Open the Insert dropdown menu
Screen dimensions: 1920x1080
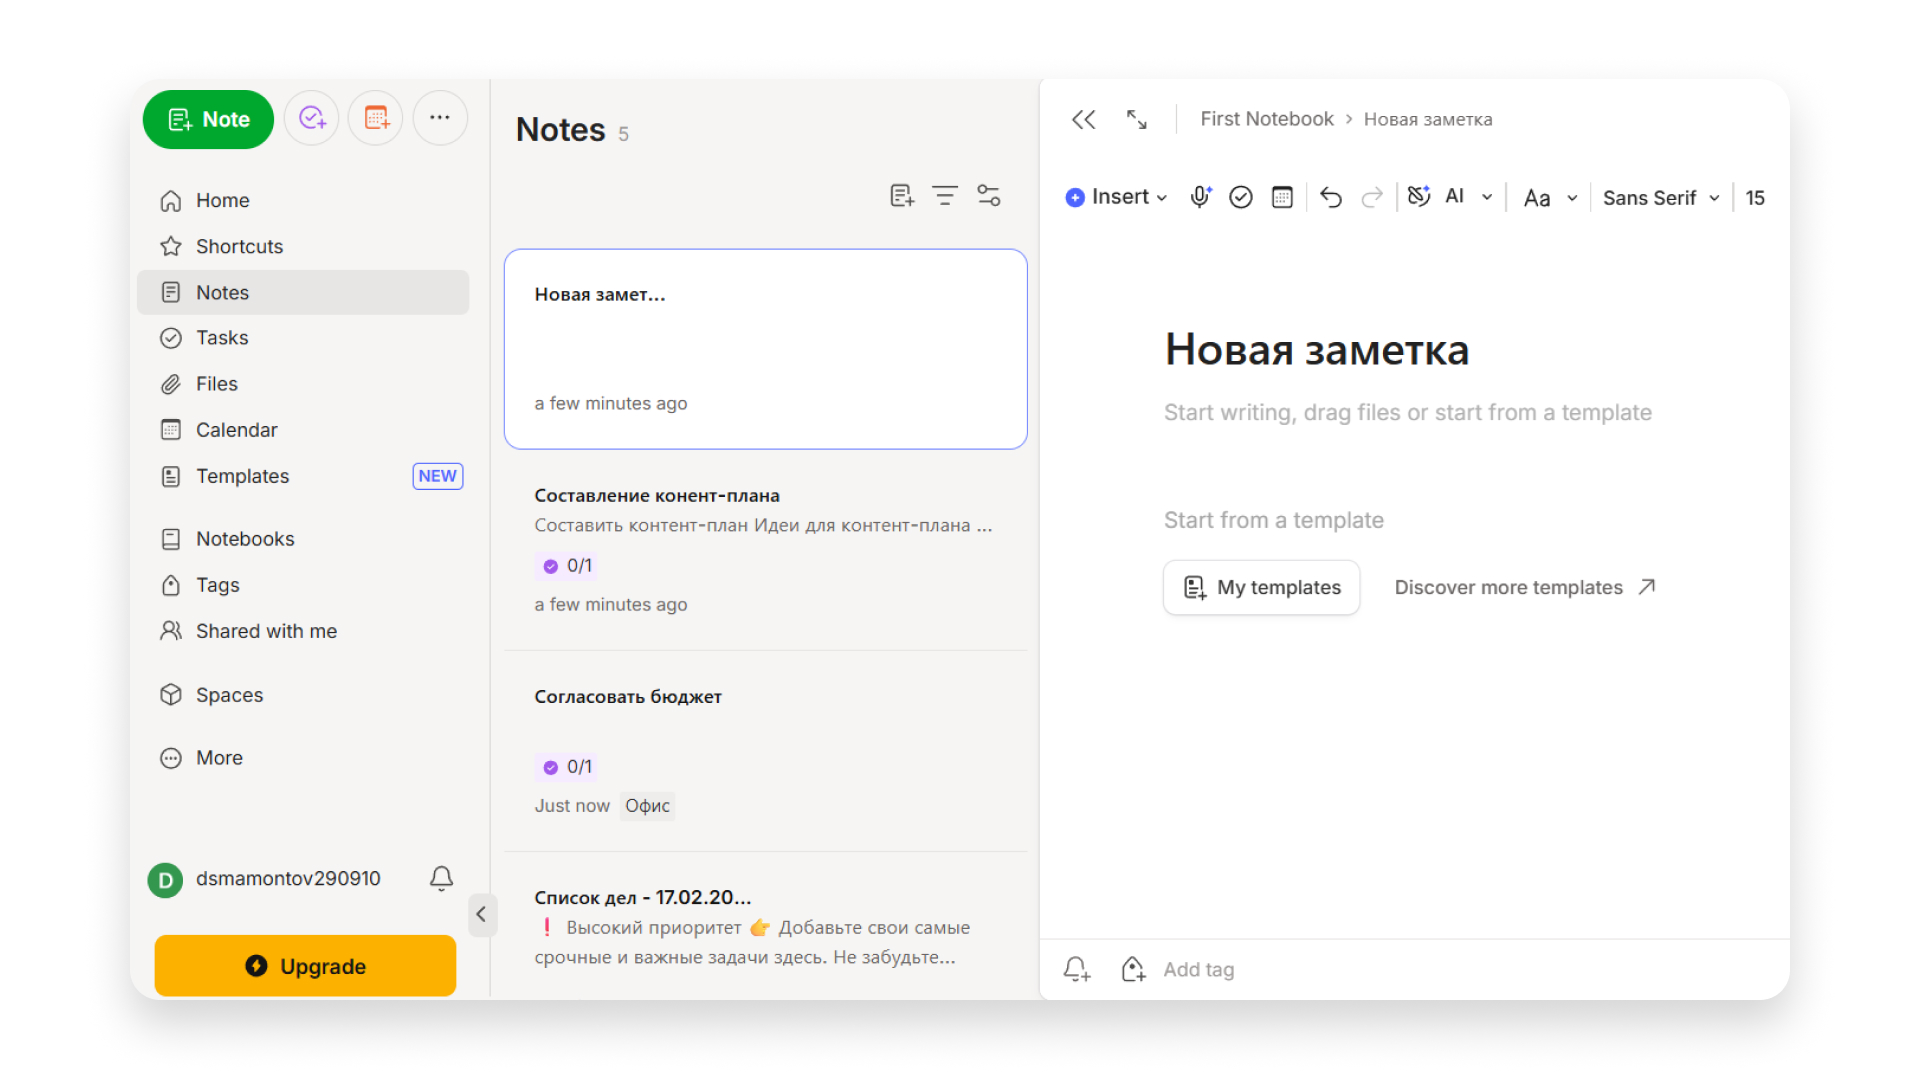coord(1114,197)
